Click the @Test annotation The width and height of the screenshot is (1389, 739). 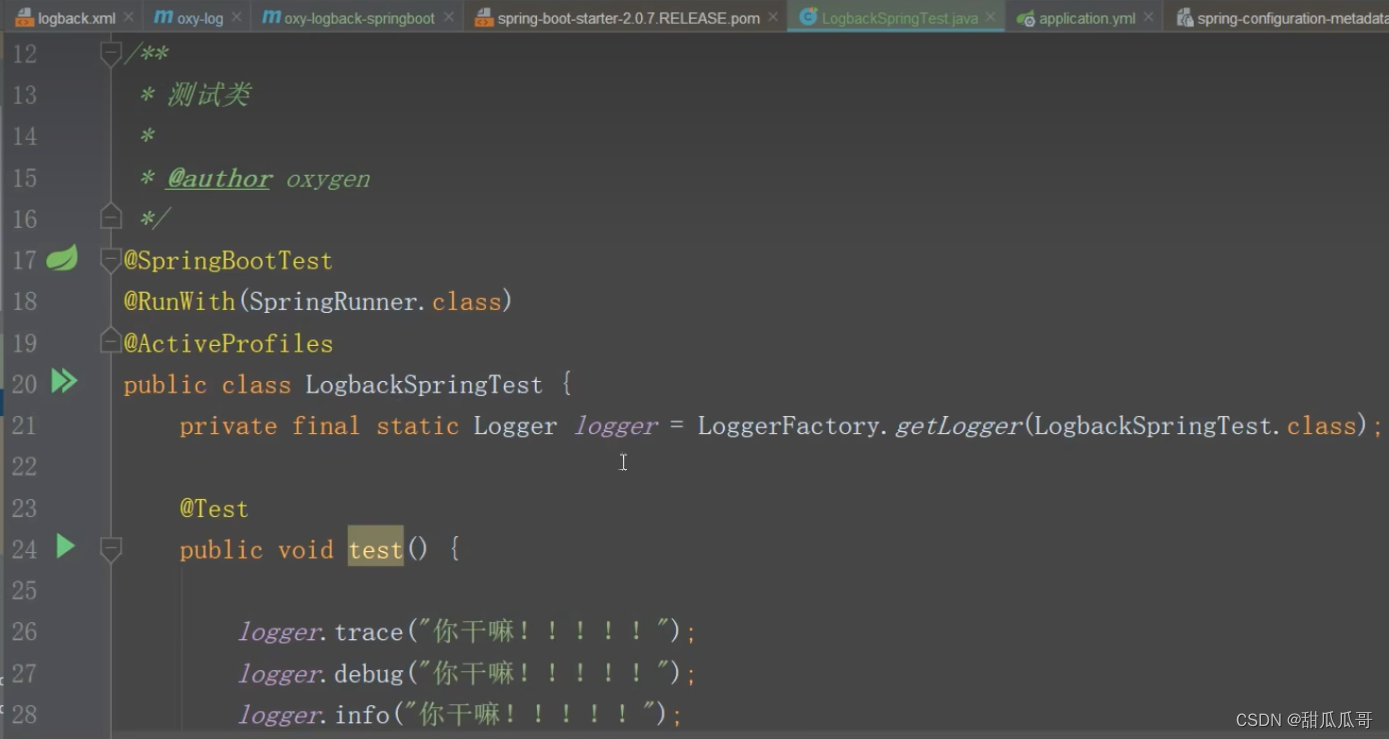point(214,508)
